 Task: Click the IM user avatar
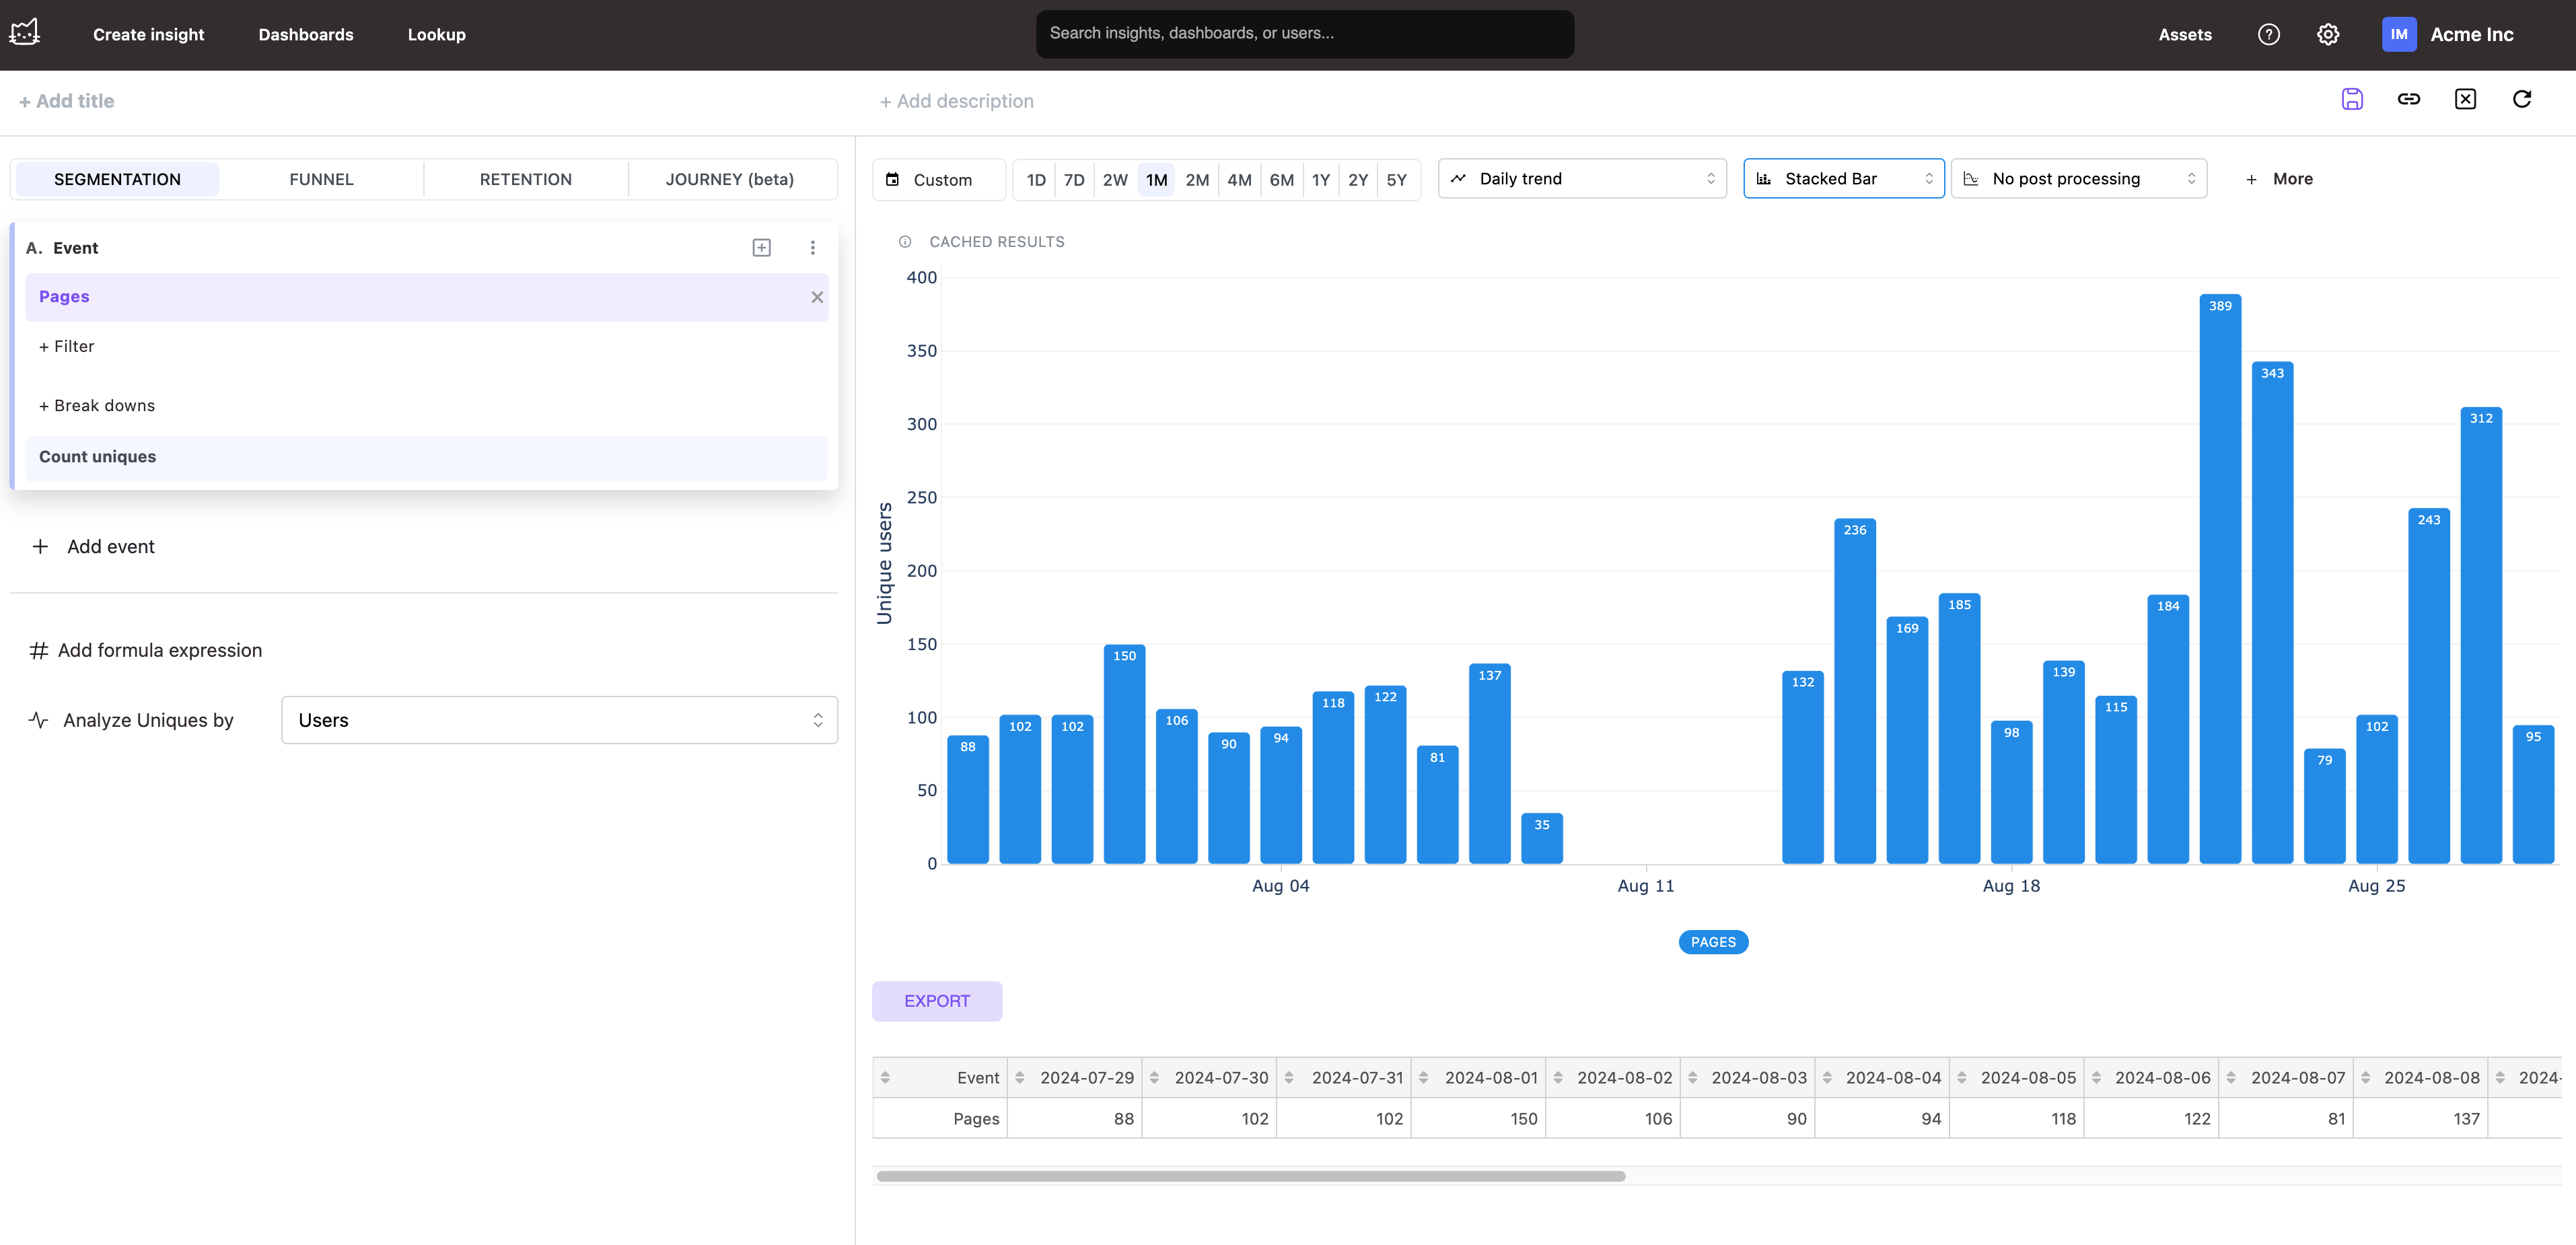coord(2398,35)
